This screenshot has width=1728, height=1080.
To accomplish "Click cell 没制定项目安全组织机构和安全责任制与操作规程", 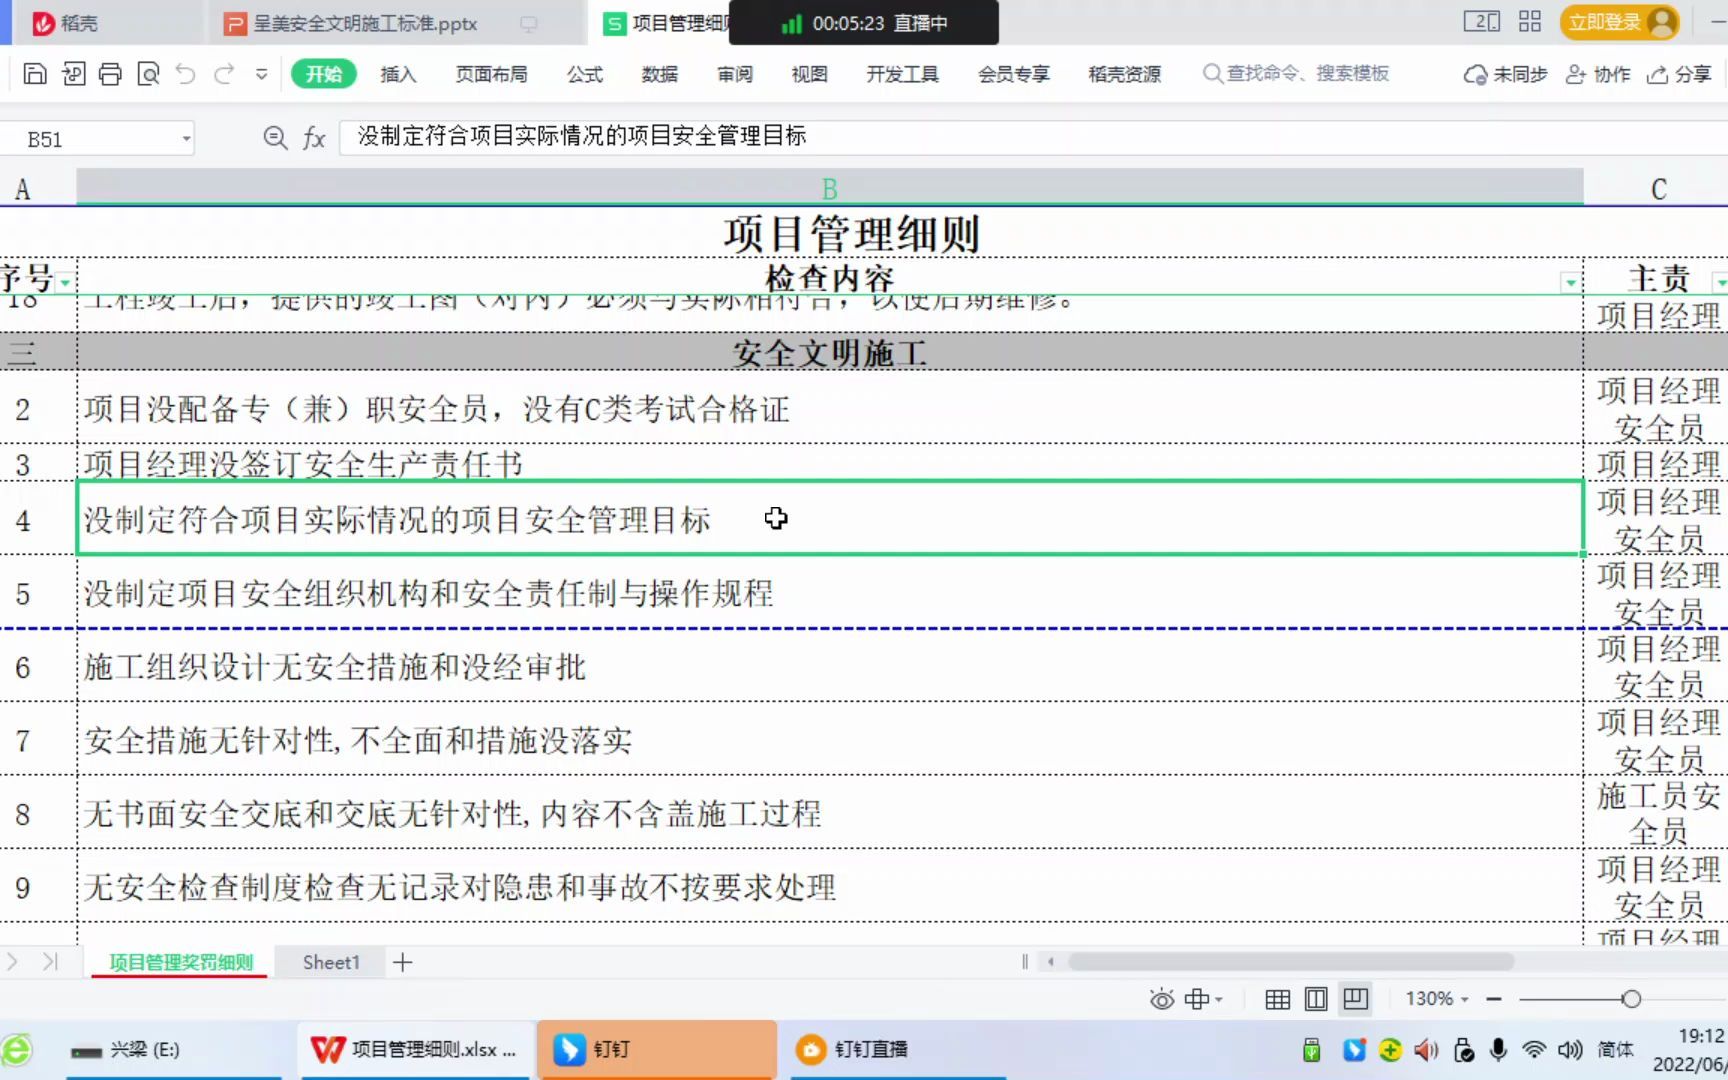I will (830, 593).
